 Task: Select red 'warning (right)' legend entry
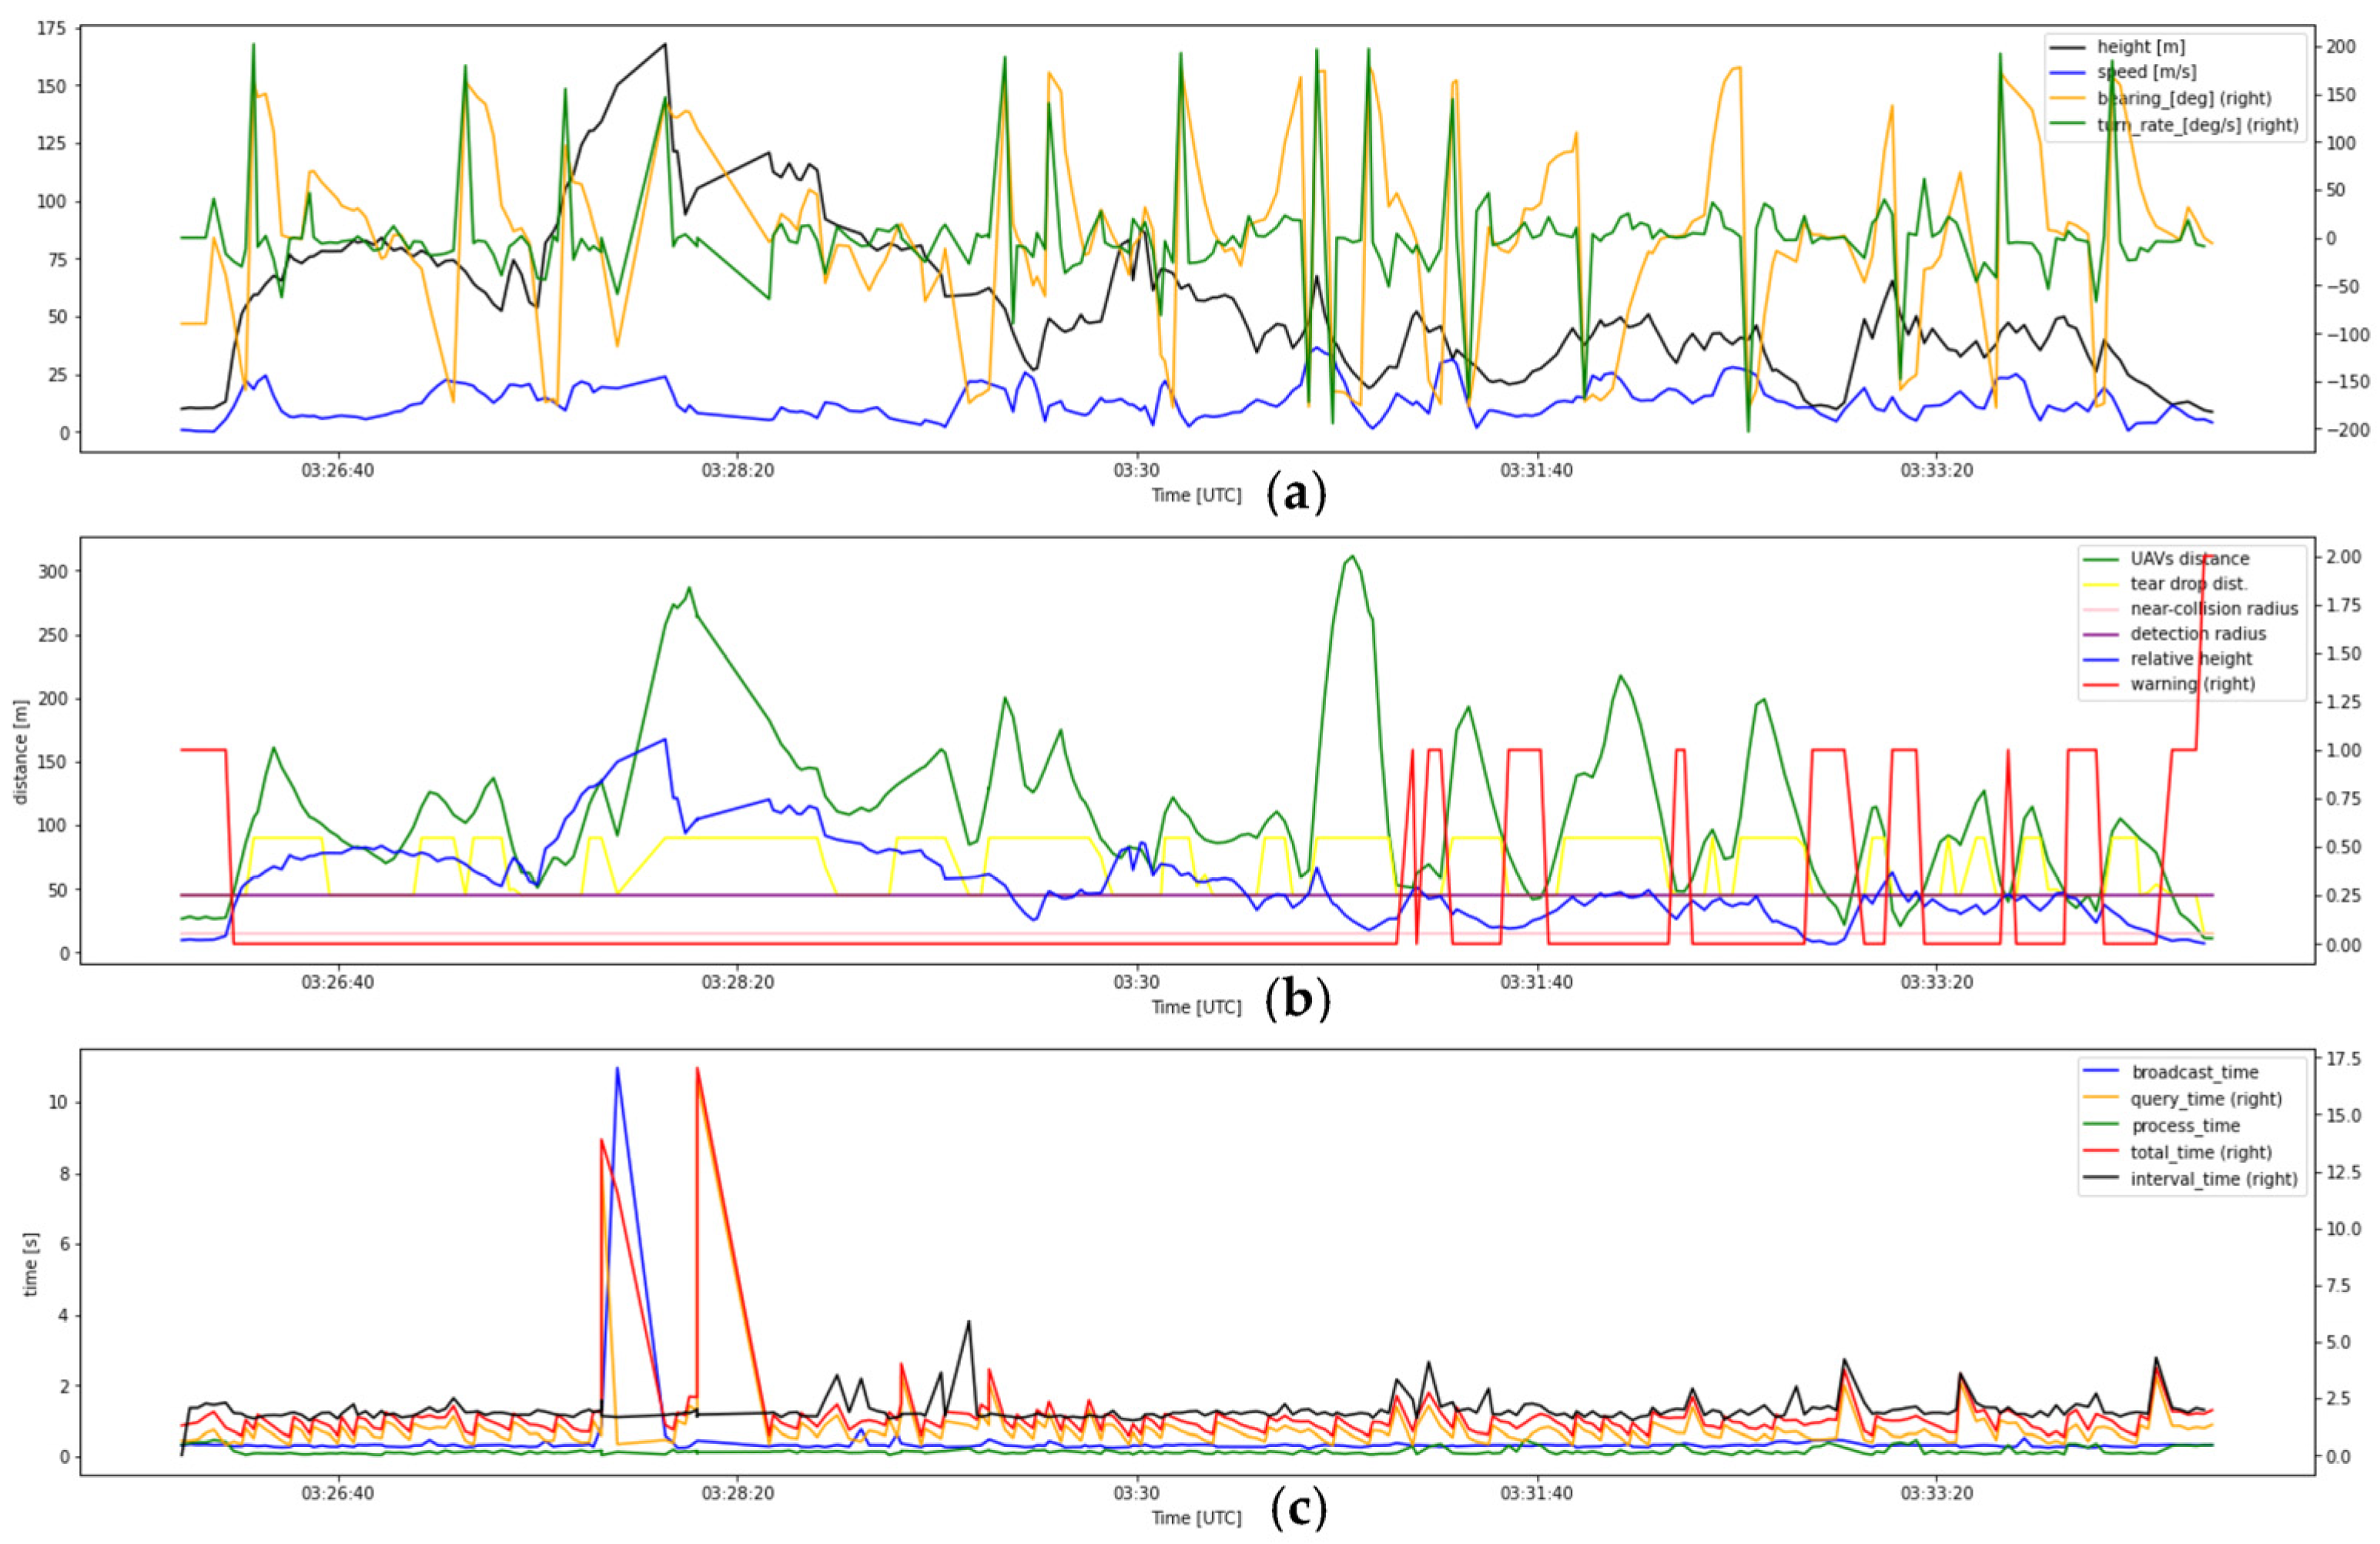pyautogui.click(x=2192, y=684)
